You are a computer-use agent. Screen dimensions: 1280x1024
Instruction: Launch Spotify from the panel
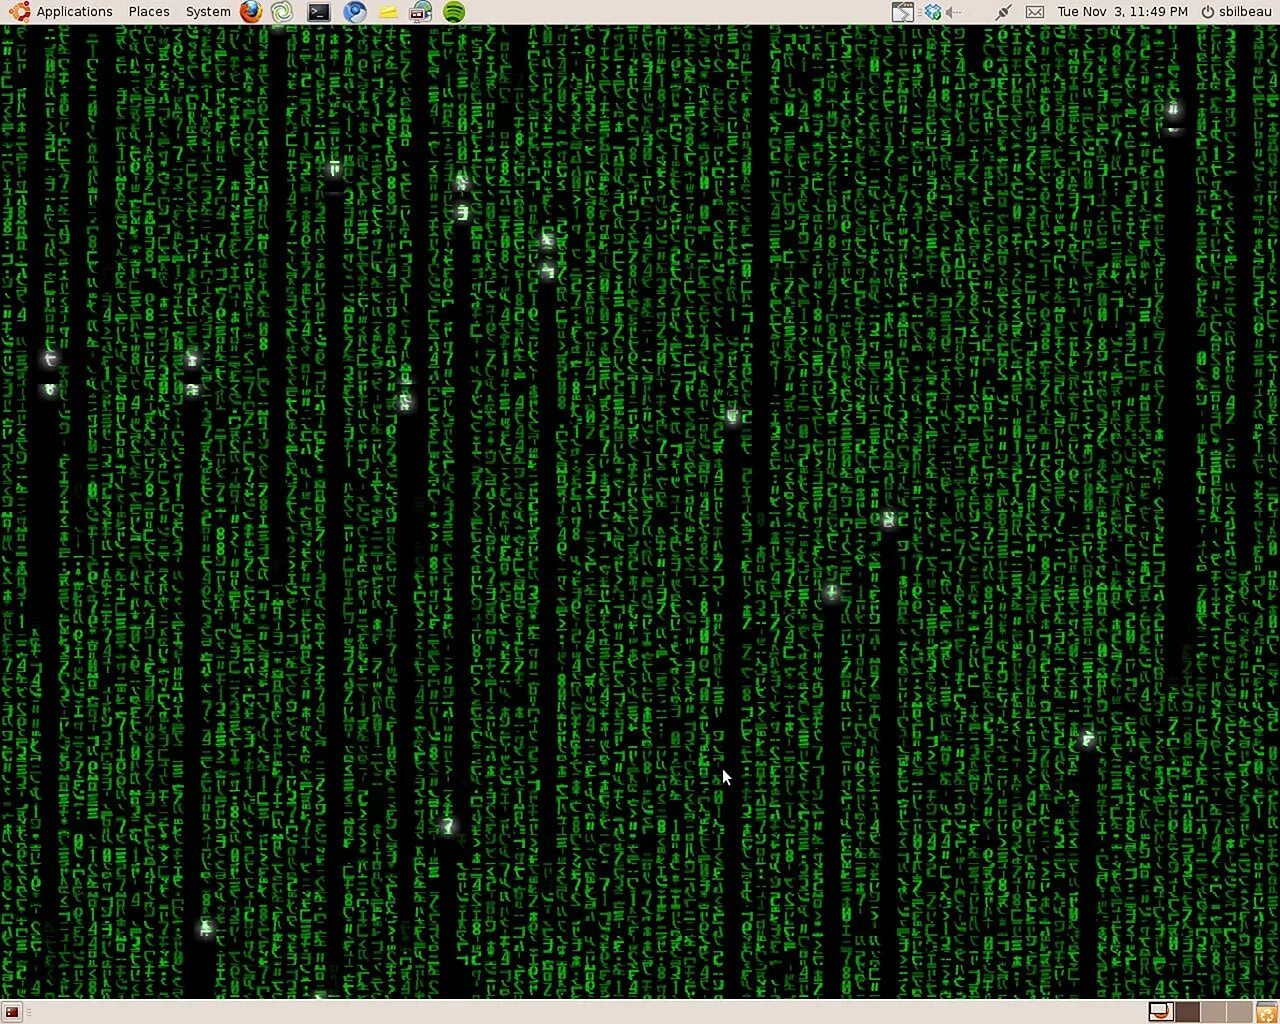click(454, 12)
